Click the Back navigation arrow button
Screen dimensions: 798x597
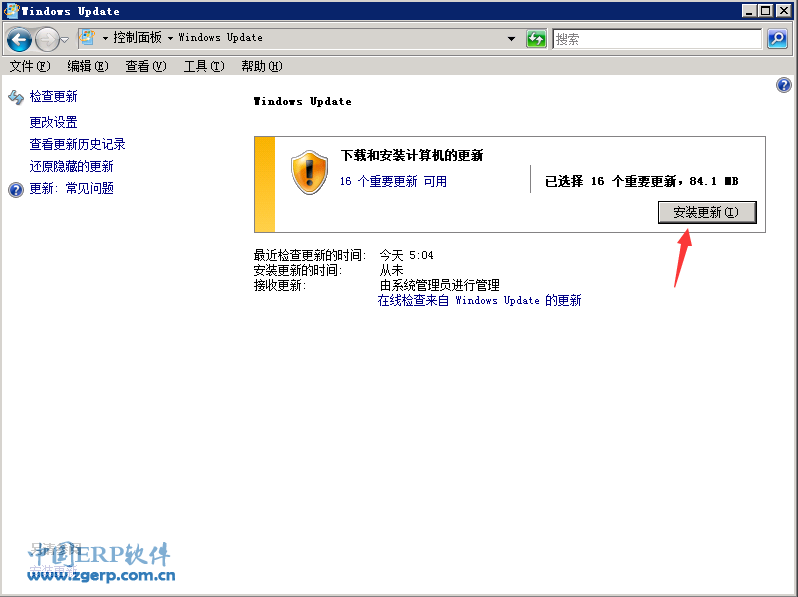coord(19,39)
